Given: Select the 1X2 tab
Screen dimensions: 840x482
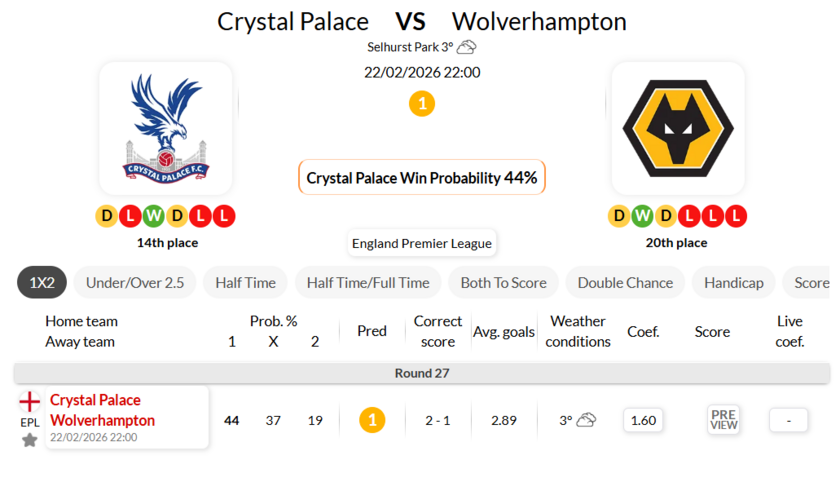Looking at the screenshot, I should click(42, 283).
